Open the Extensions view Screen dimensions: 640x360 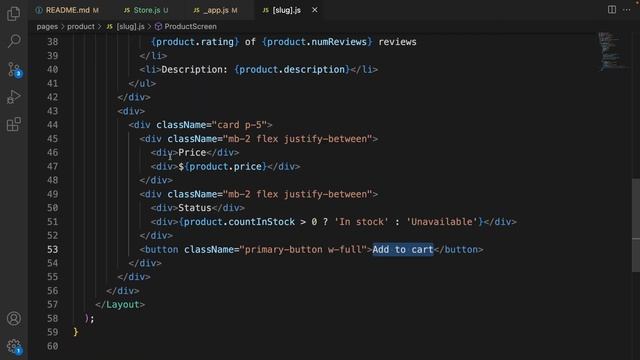pyautogui.click(x=13, y=124)
